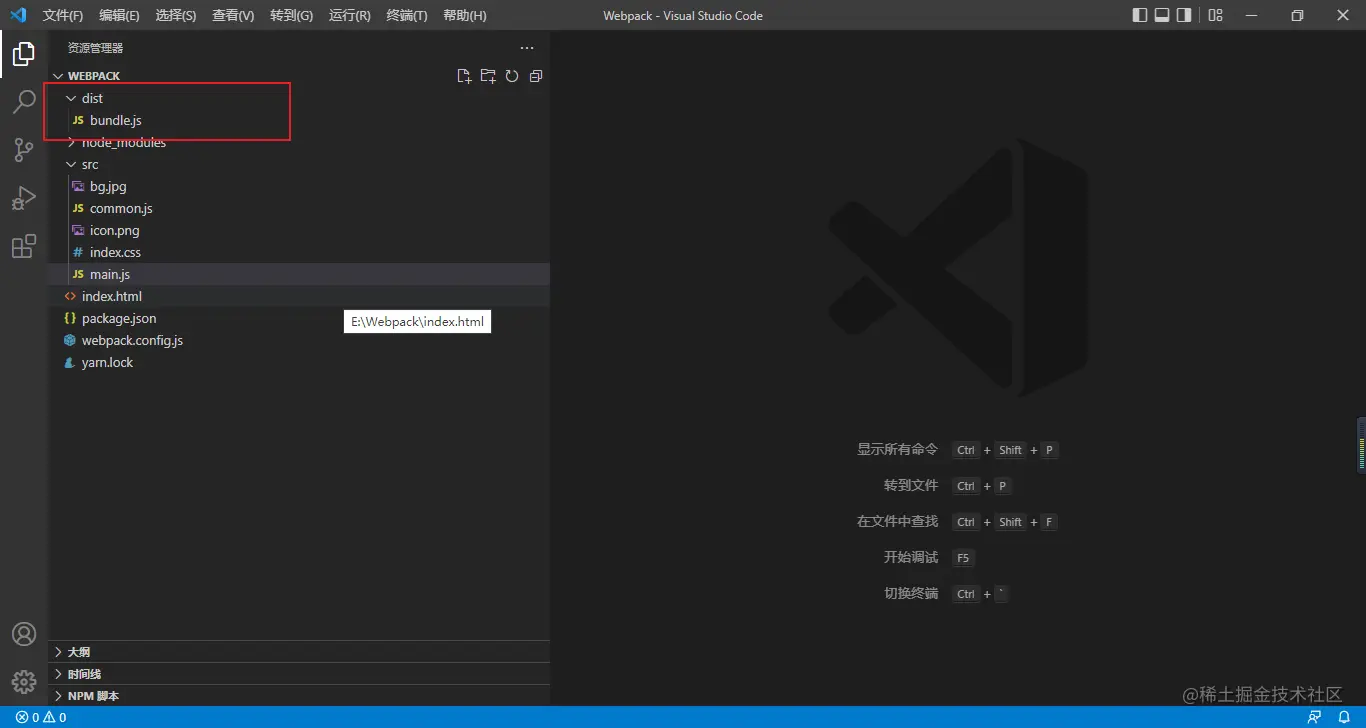Image resolution: width=1366 pixels, height=728 pixels.
Task: Open the 运行(R) menu
Action: [x=349, y=16]
